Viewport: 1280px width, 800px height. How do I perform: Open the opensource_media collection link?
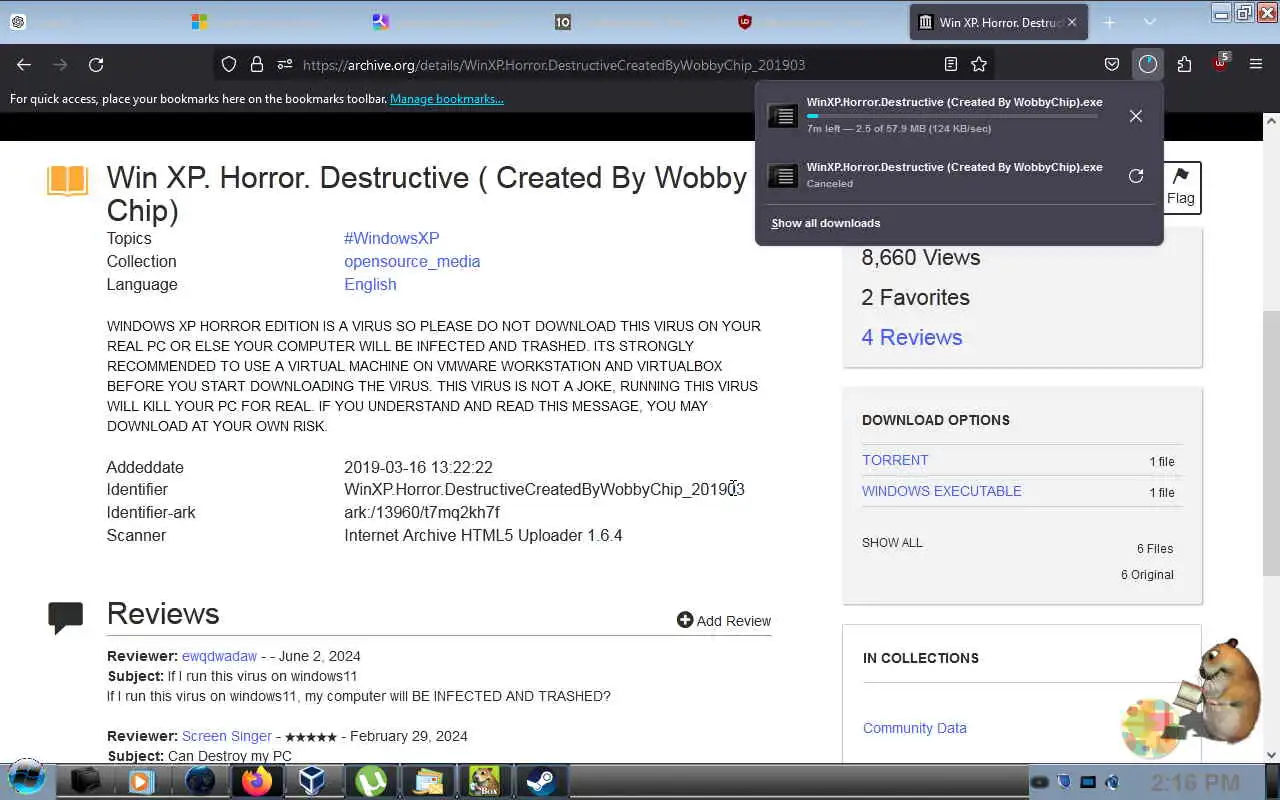[x=412, y=261]
